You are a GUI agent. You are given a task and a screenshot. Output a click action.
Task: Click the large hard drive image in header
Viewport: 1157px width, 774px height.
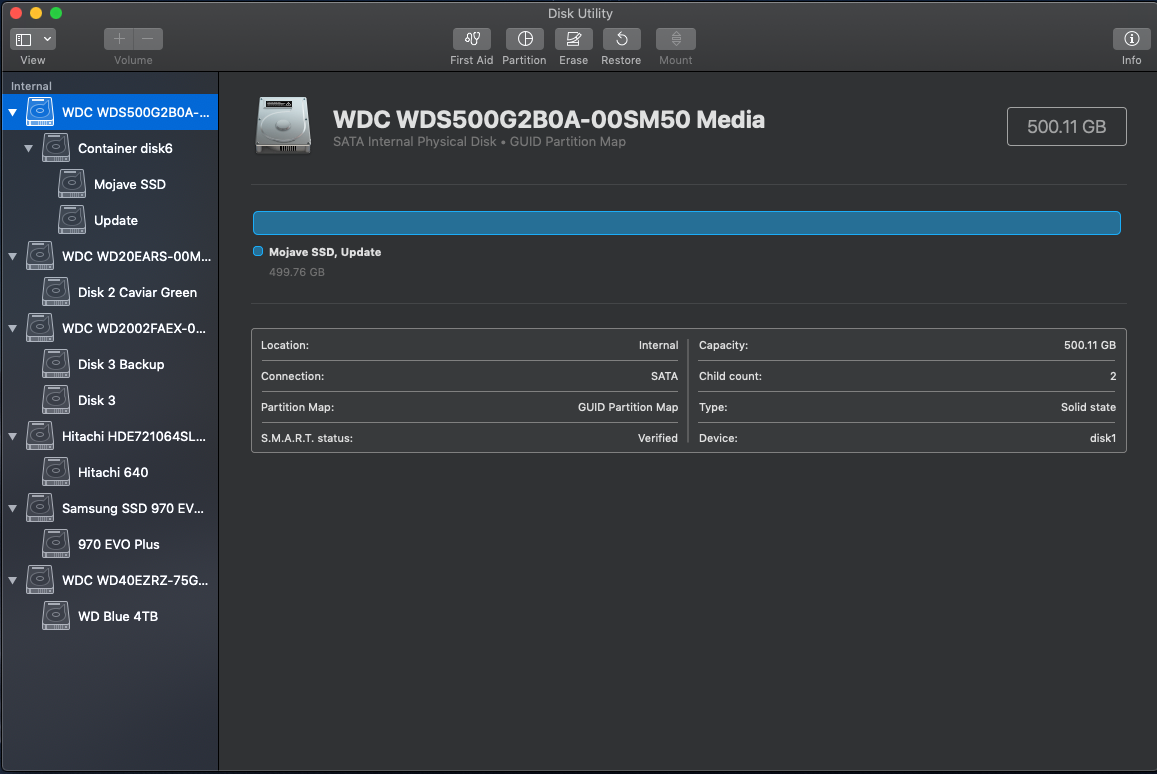[283, 126]
